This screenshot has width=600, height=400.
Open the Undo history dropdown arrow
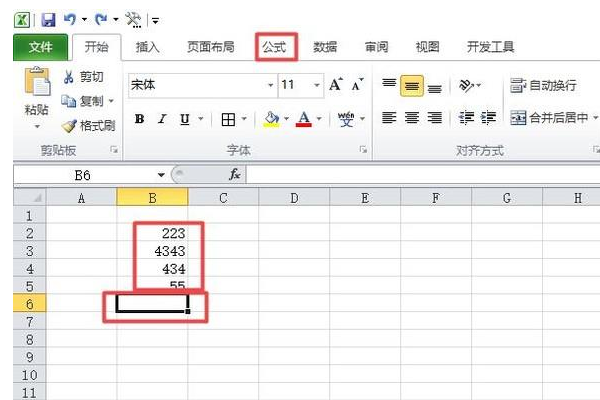tap(84, 20)
